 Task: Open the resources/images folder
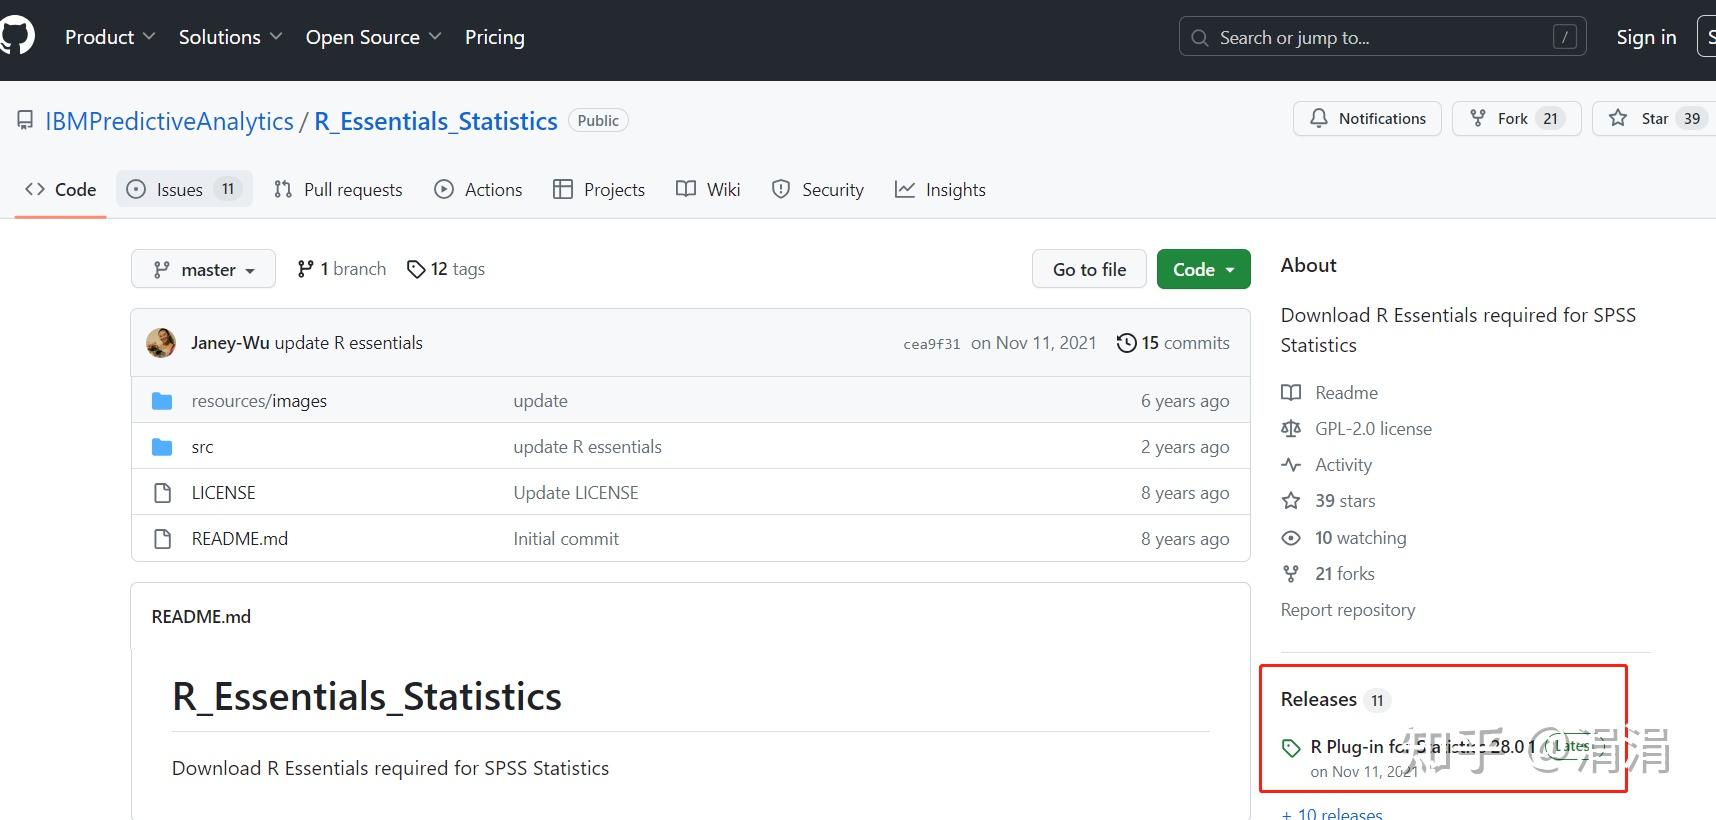tap(259, 401)
